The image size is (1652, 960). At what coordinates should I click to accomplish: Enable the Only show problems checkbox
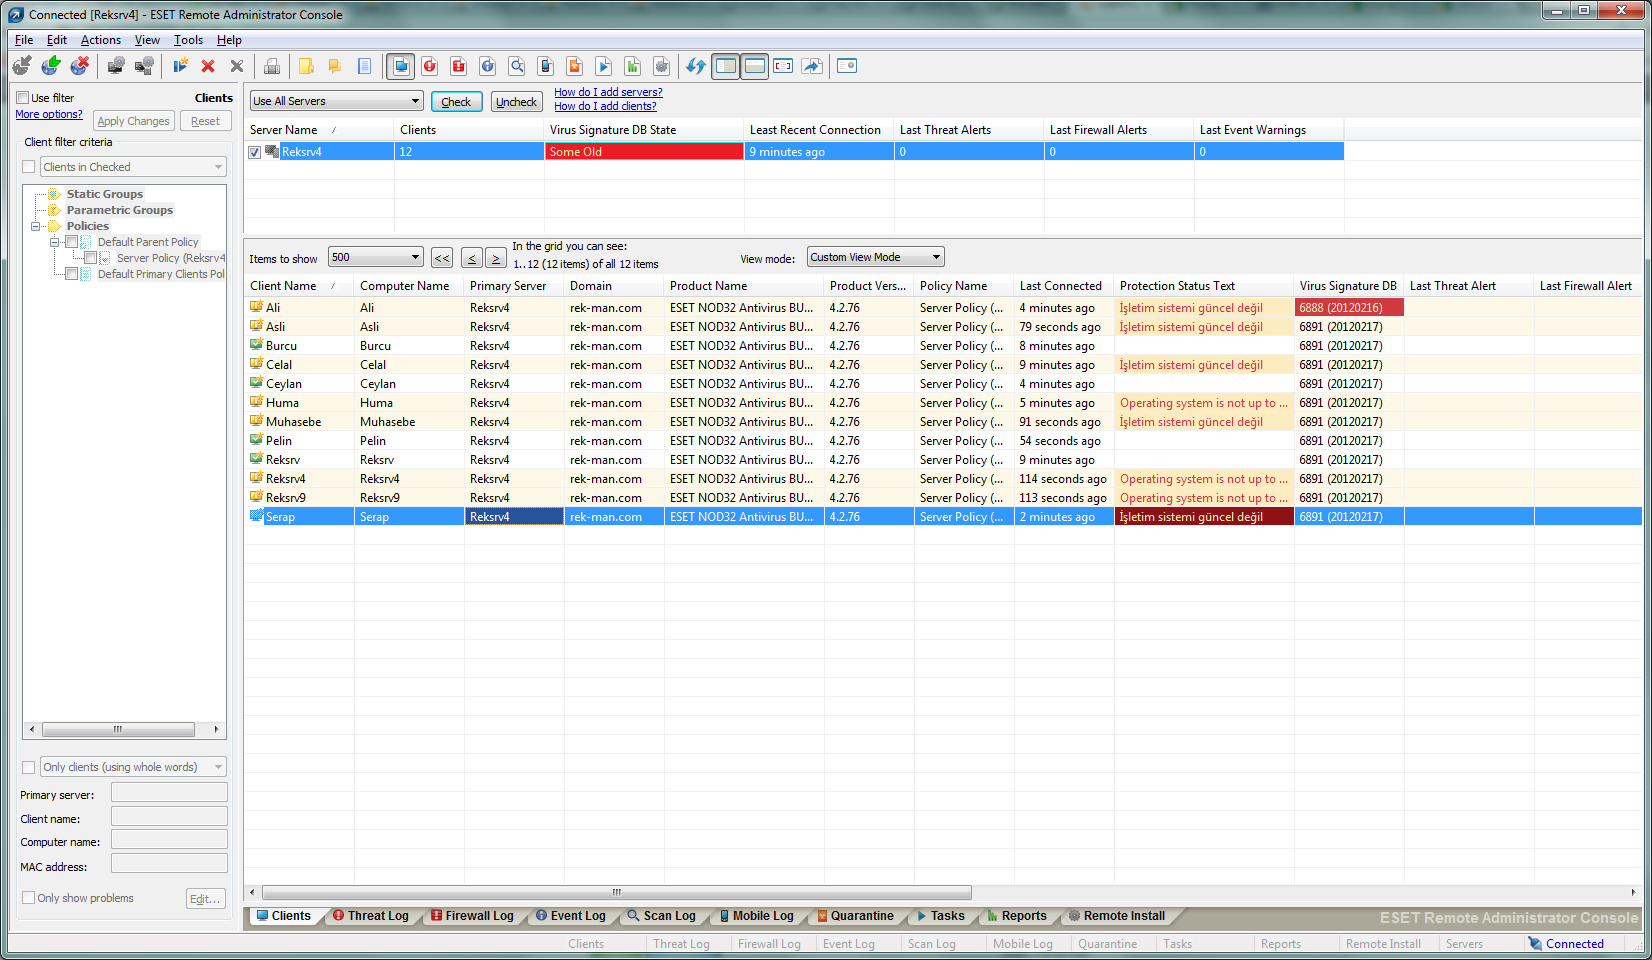pyautogui.click(x=28, y=898)
